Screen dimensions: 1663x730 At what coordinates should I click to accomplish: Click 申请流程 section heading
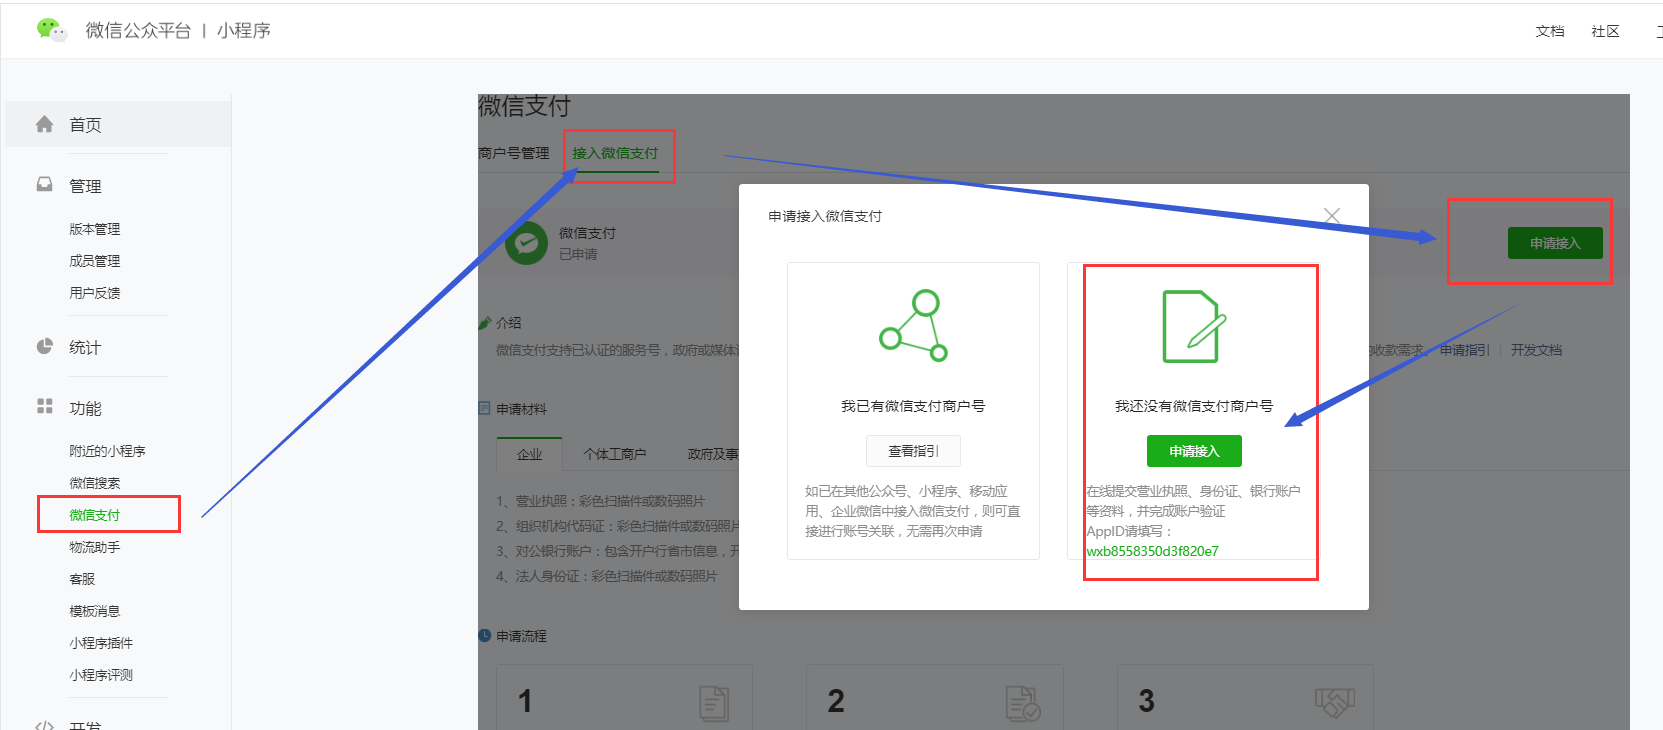521,636
